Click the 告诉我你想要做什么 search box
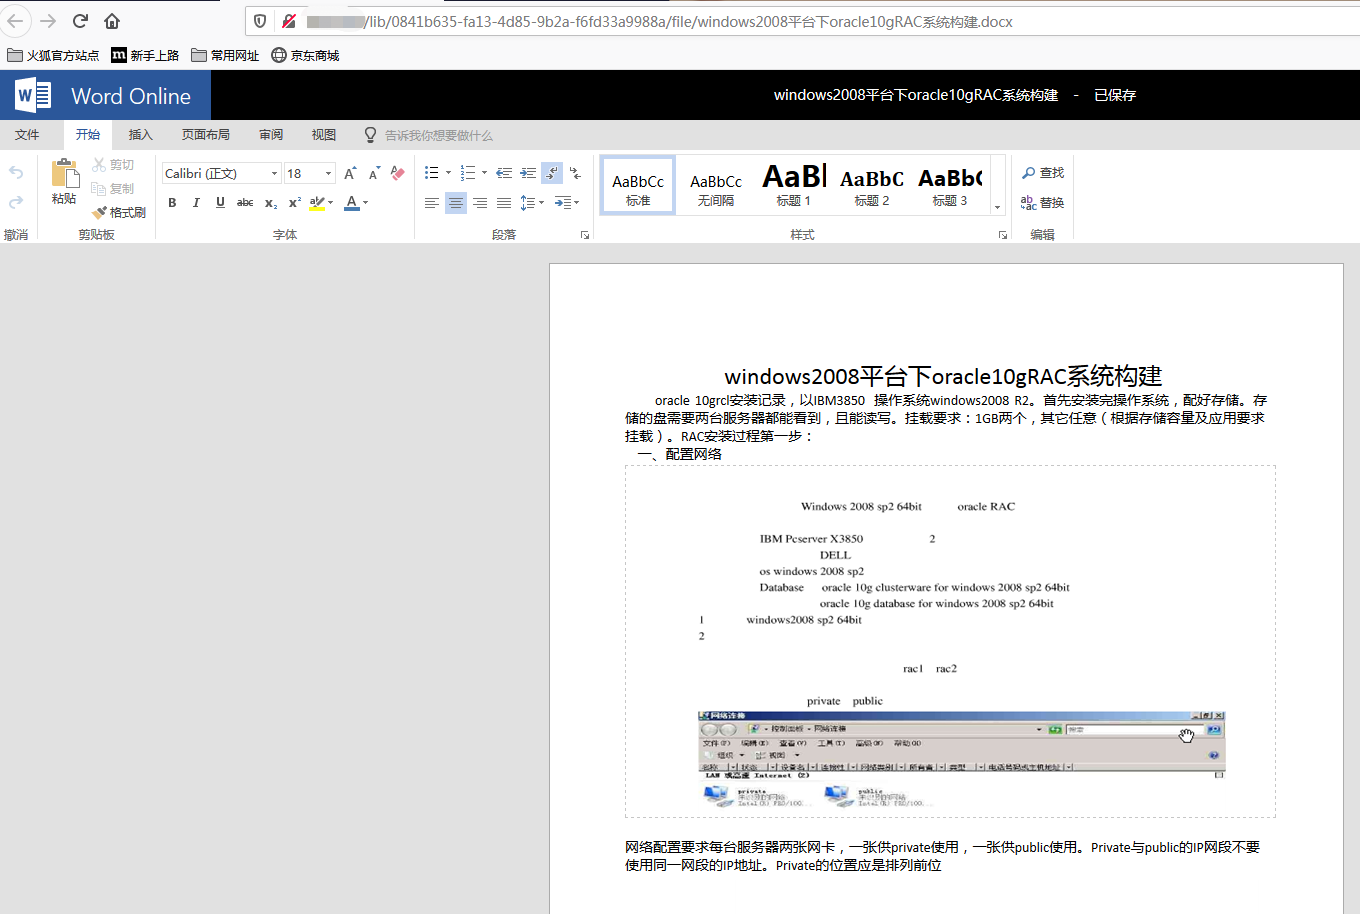 tap(438, 135)
